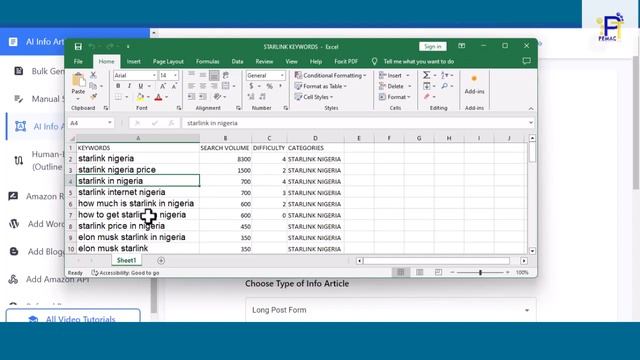Click the Save icon in Excel title bar
Viewport: 640px width, 360px height.
[x=78, y=47]
